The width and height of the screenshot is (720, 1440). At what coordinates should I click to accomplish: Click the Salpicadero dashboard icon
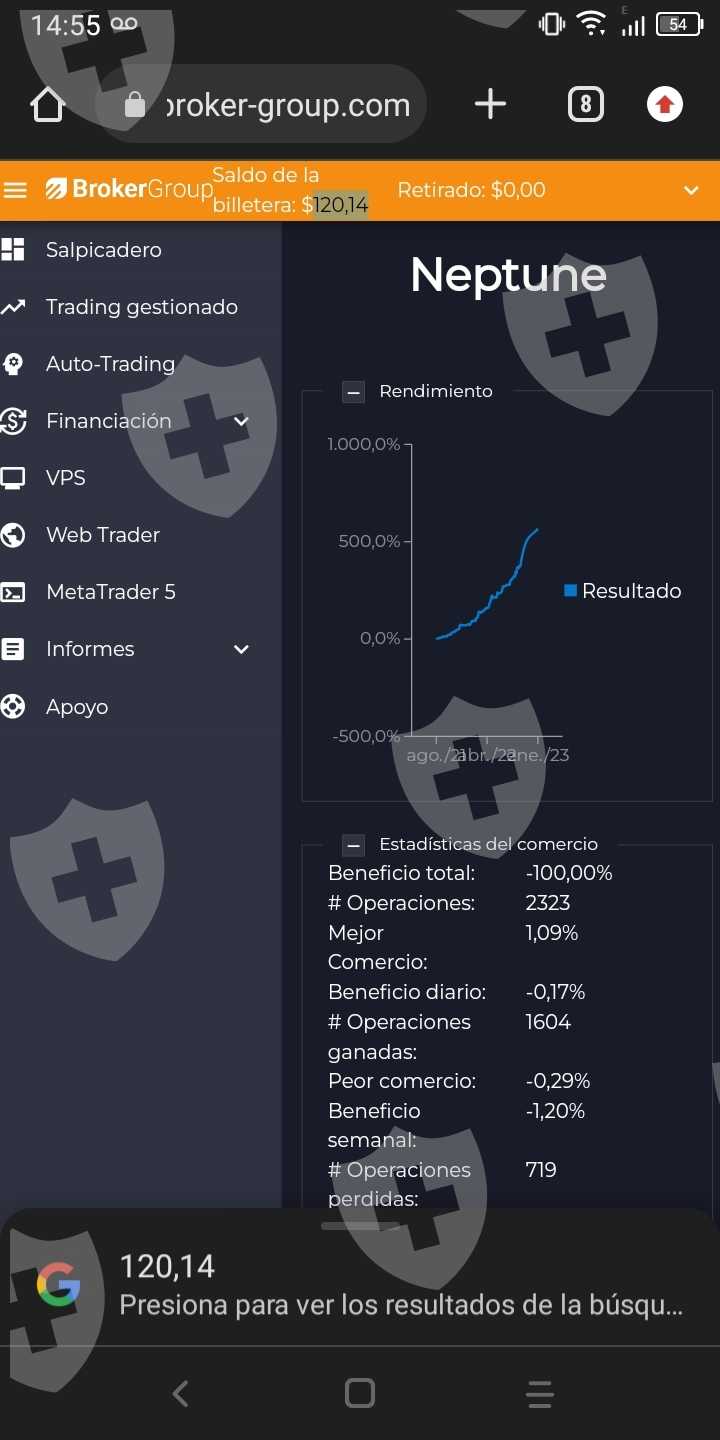coord(13,250)
